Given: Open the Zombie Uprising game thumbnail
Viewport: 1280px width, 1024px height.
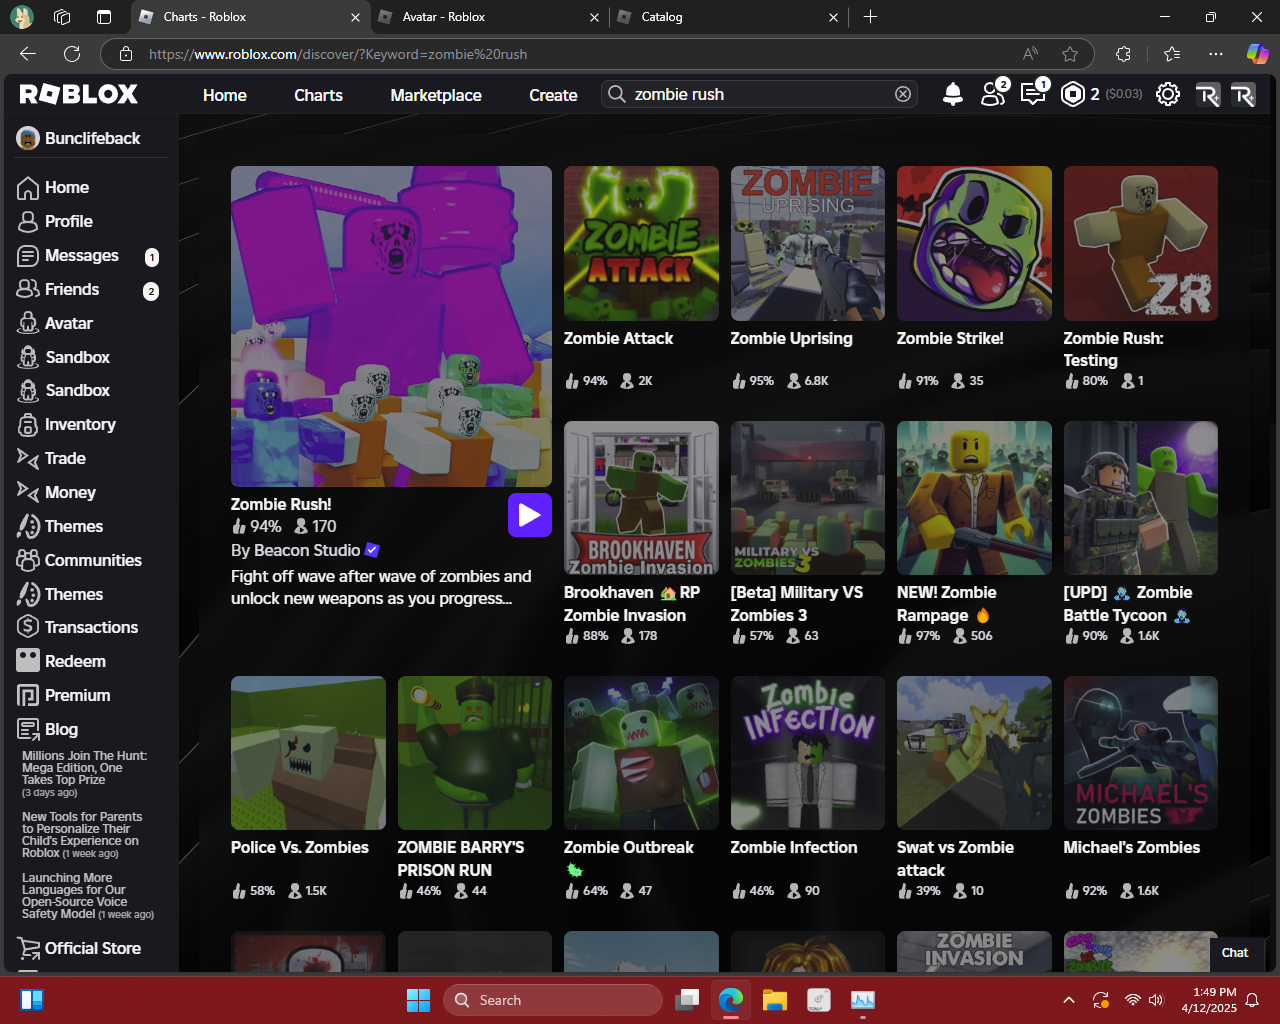Looking at the screenshot, I should [x=808, y=243].
